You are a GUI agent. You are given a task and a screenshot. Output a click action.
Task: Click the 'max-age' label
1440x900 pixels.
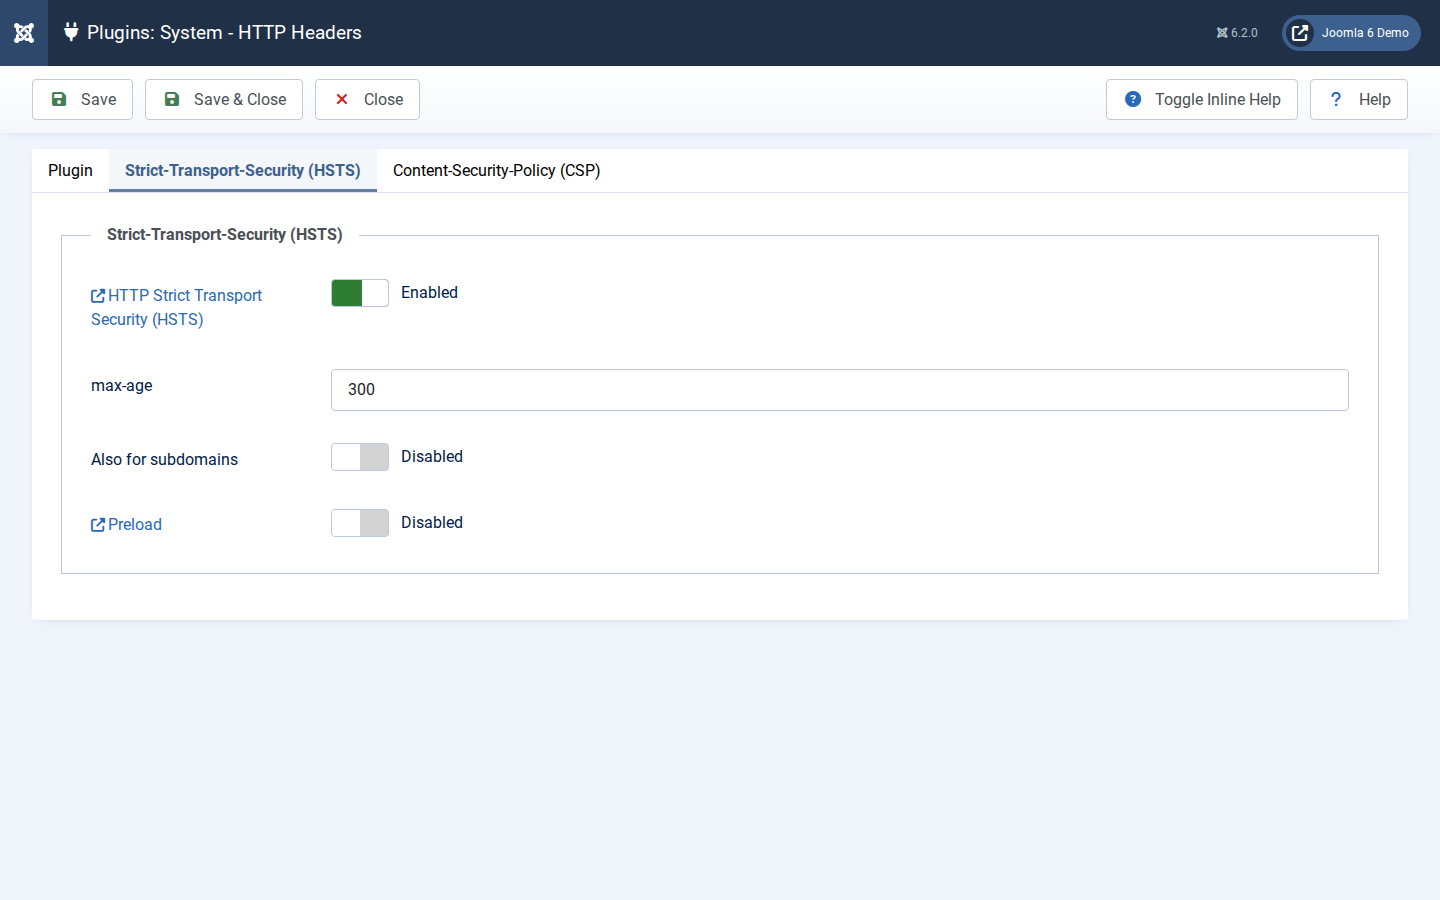tap(122, 385)
